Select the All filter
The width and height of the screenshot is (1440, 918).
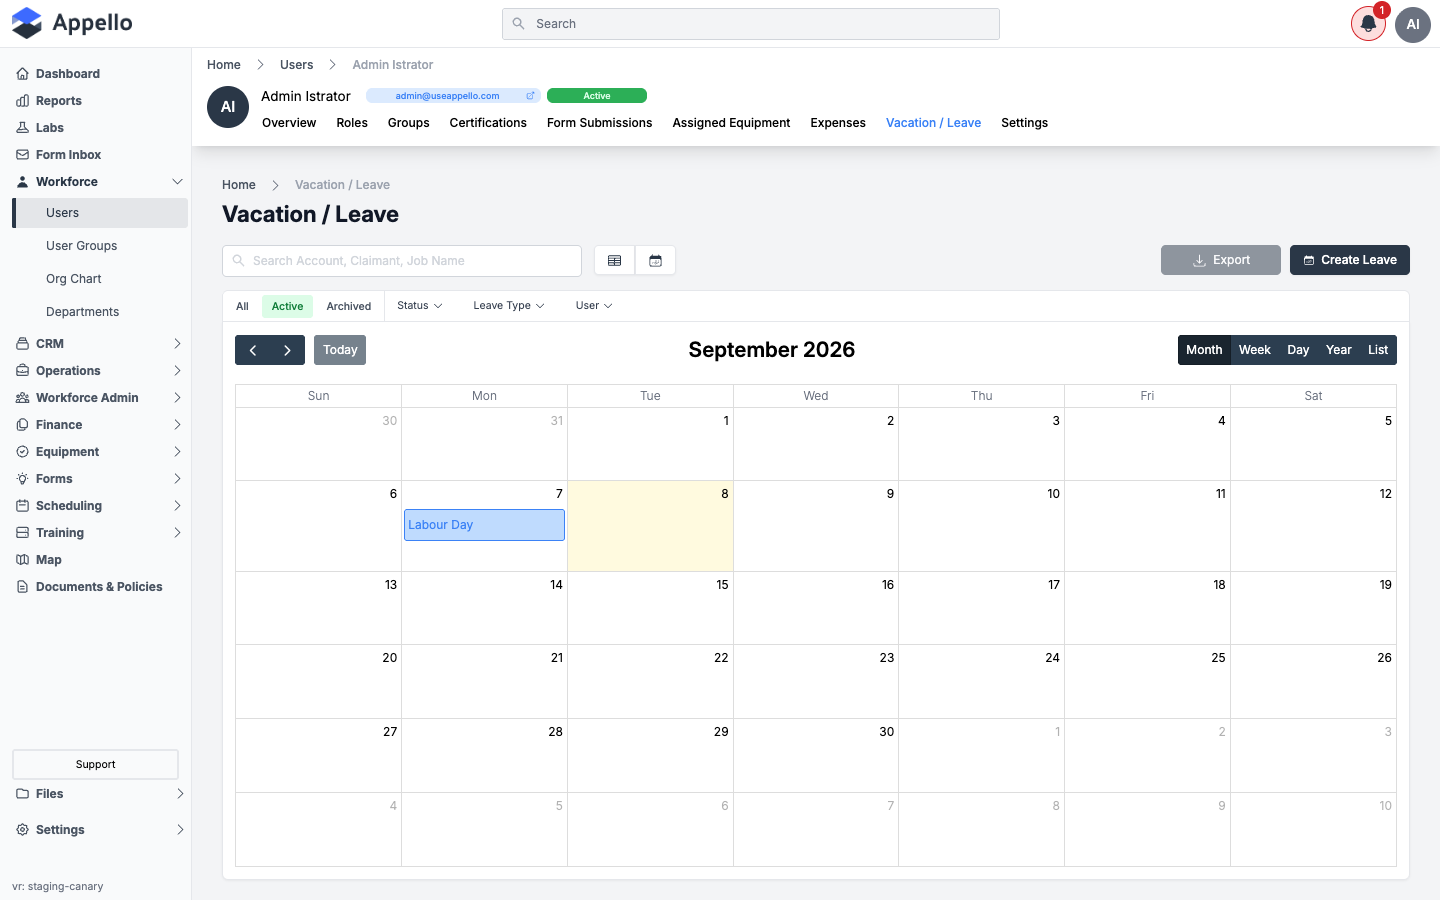coord(242,307)
